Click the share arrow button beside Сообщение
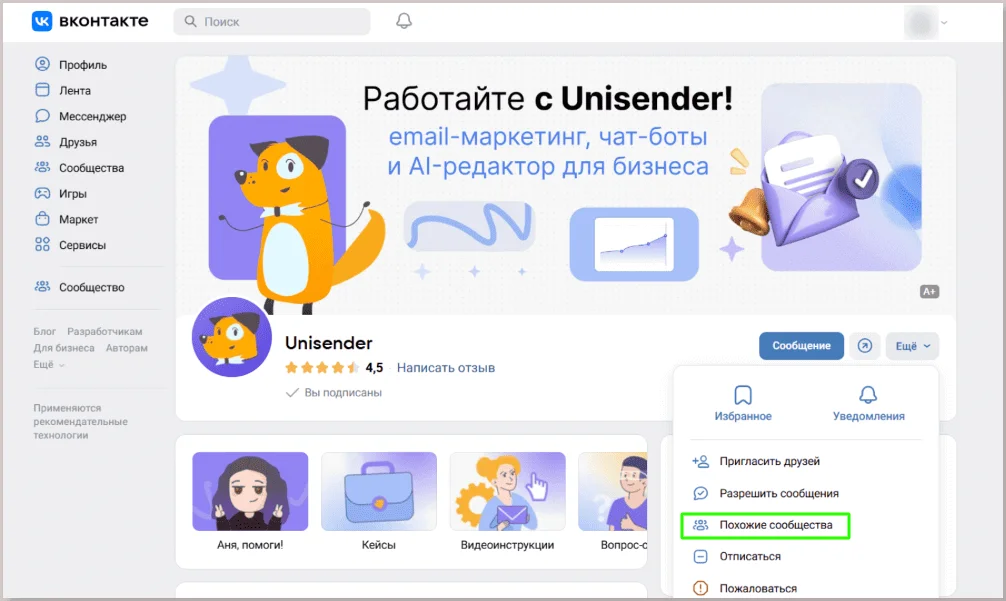Image resolution: width=1006 pixels, height=601 pixels. click(x=865, y=346)
